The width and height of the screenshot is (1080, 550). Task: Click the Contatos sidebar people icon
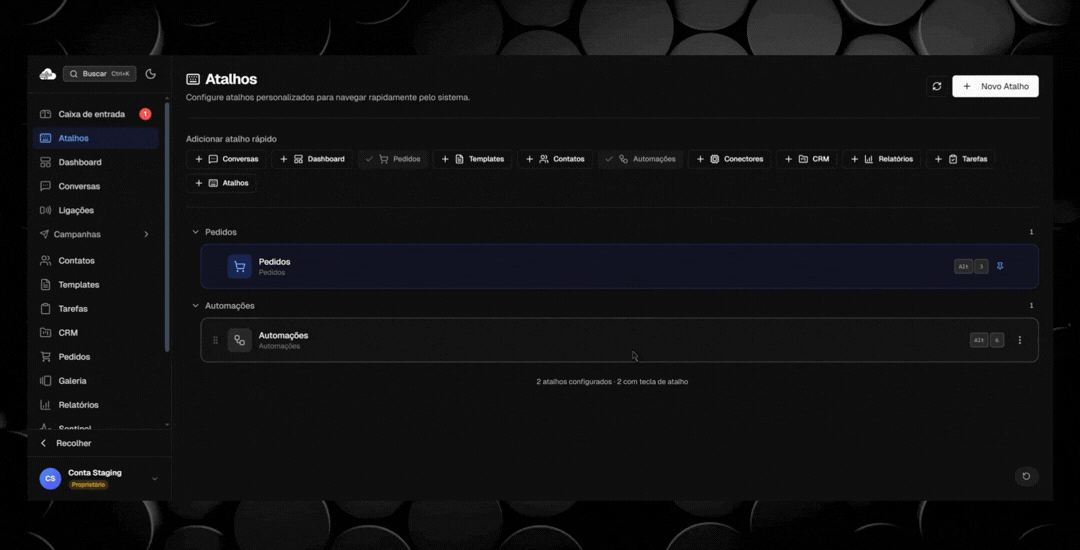(x=45, y=261)
